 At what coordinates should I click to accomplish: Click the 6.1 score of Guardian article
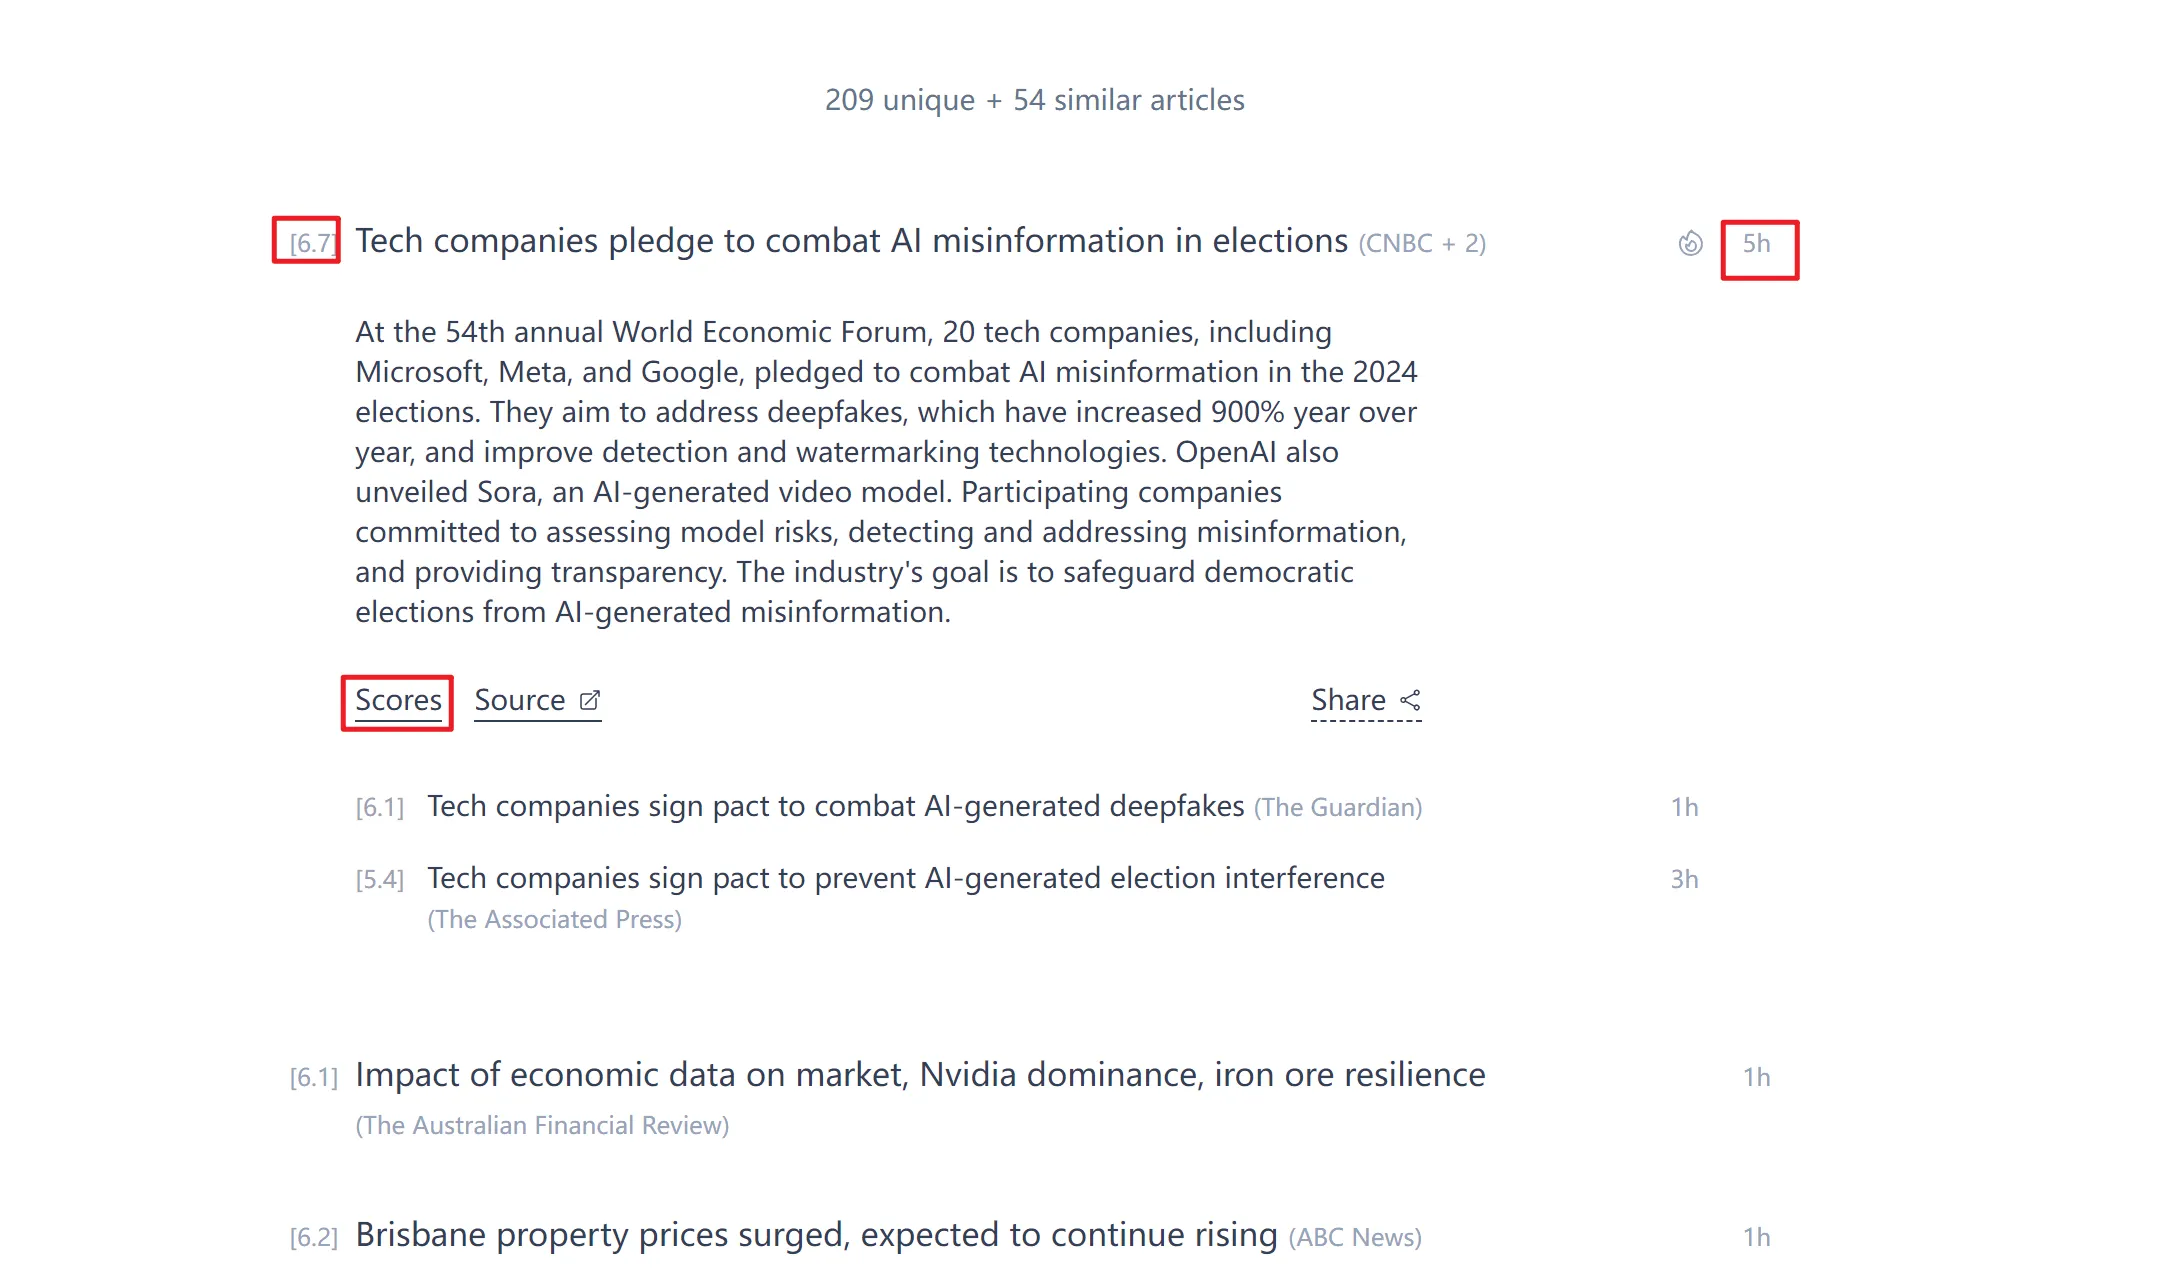380,807
